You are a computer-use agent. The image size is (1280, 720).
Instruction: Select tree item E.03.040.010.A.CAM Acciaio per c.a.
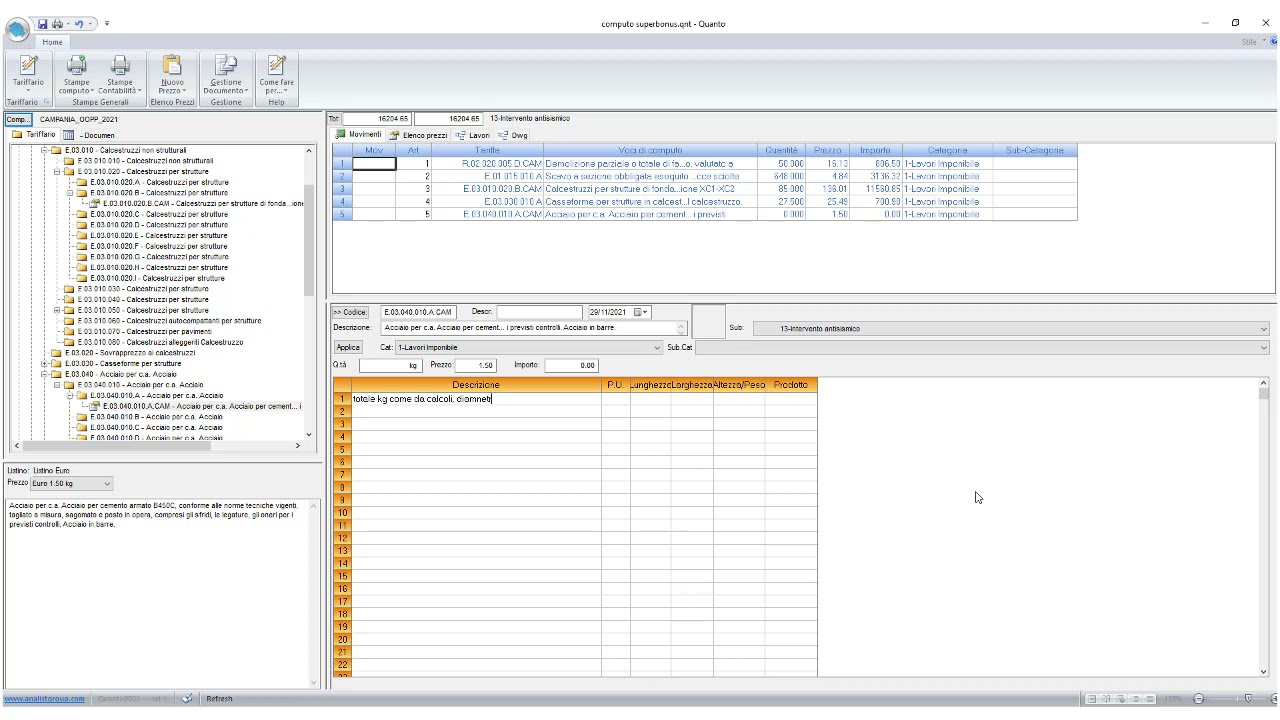202,406
